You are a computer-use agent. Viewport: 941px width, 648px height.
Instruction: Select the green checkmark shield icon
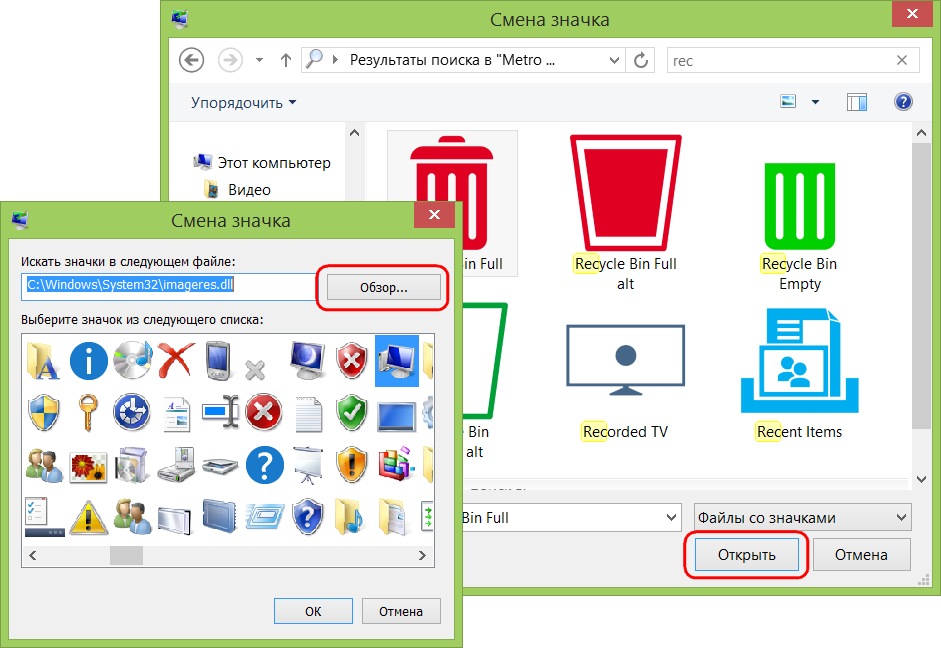(x=352, y=412)
